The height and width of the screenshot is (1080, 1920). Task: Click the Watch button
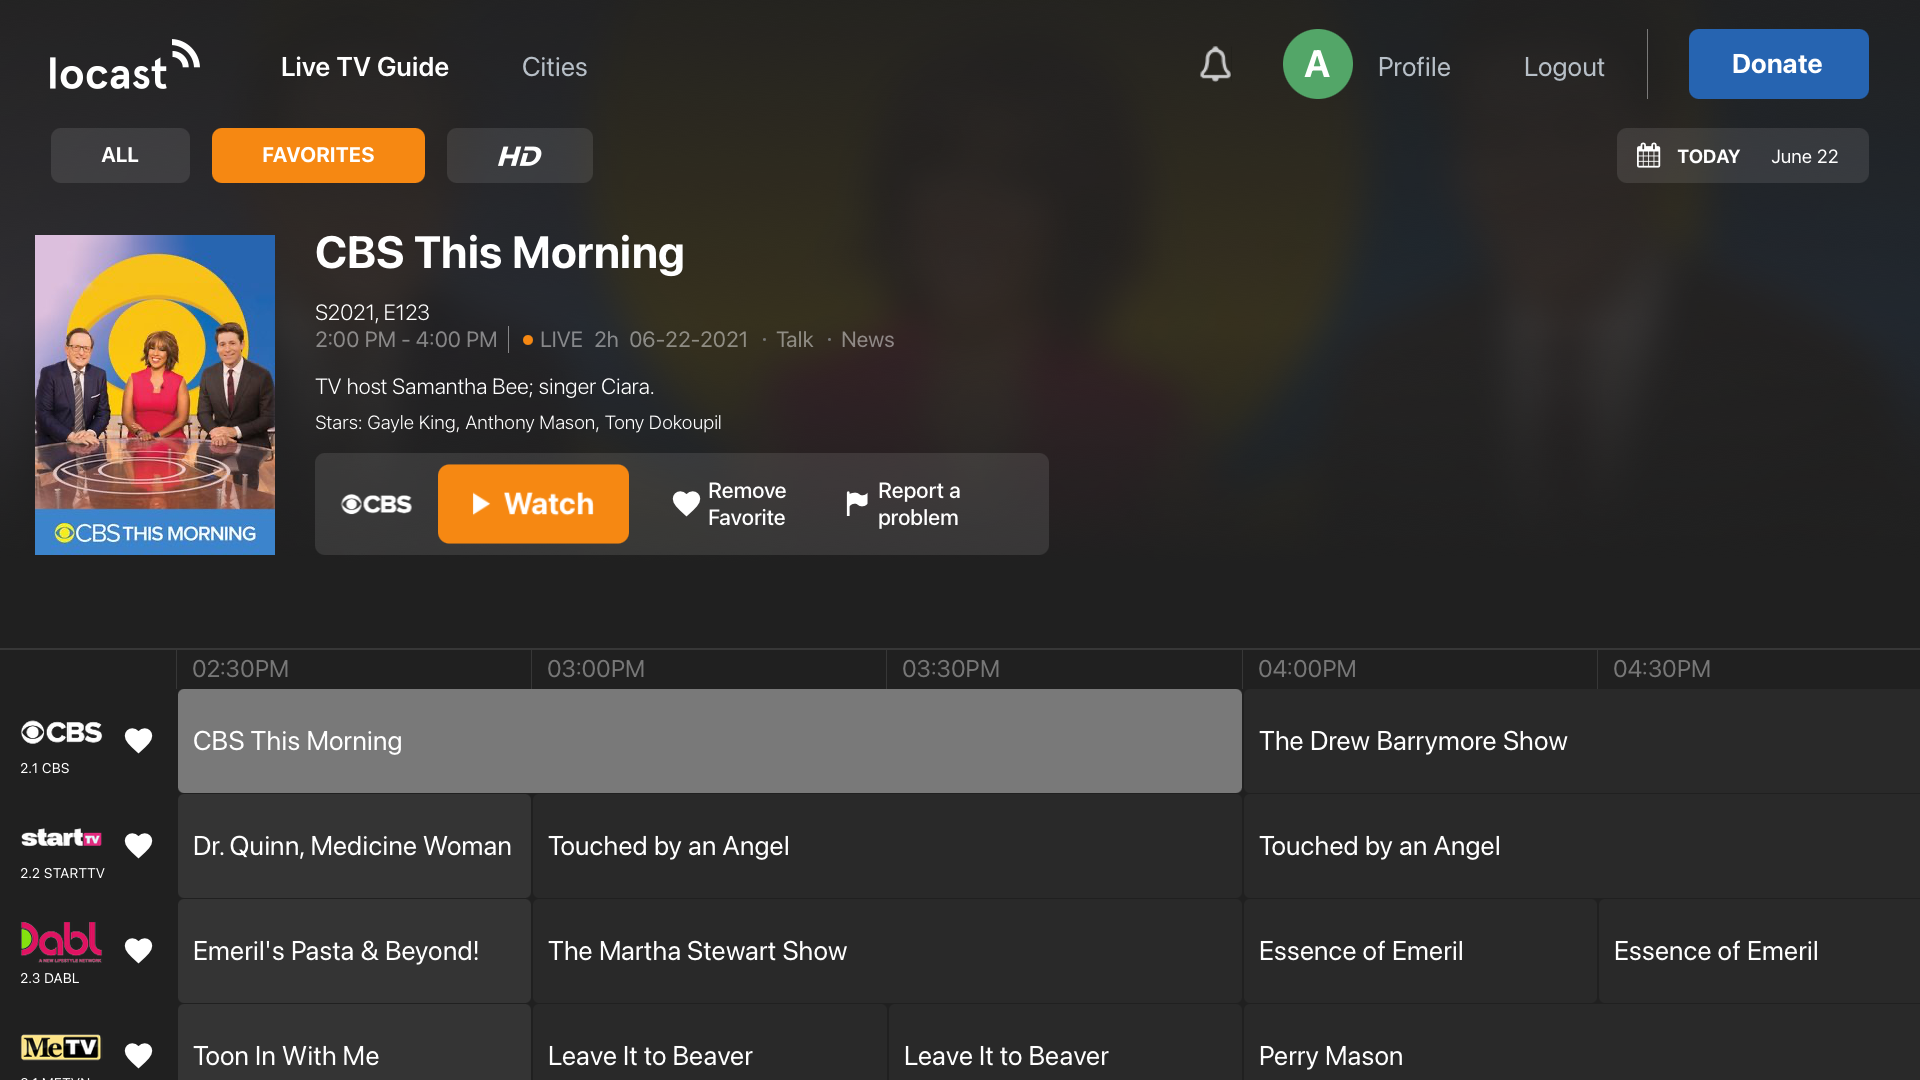(533, 503)
